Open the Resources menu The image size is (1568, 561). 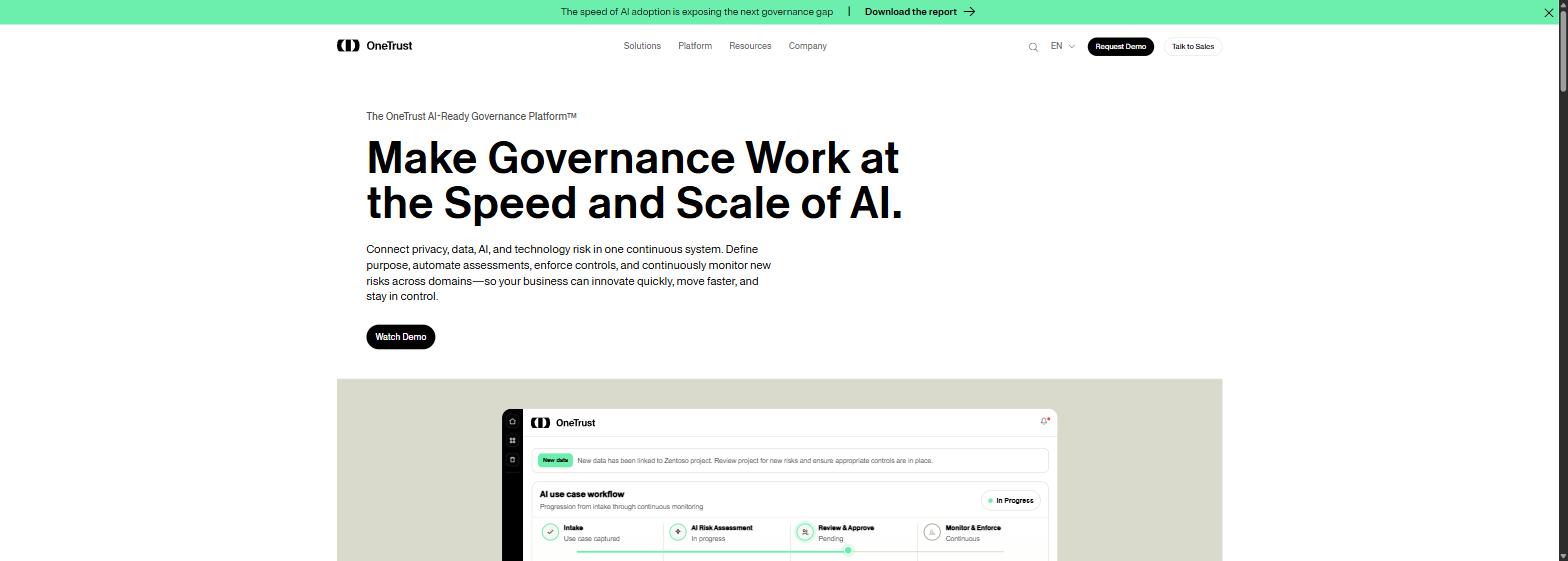click(x=750, y=46)
